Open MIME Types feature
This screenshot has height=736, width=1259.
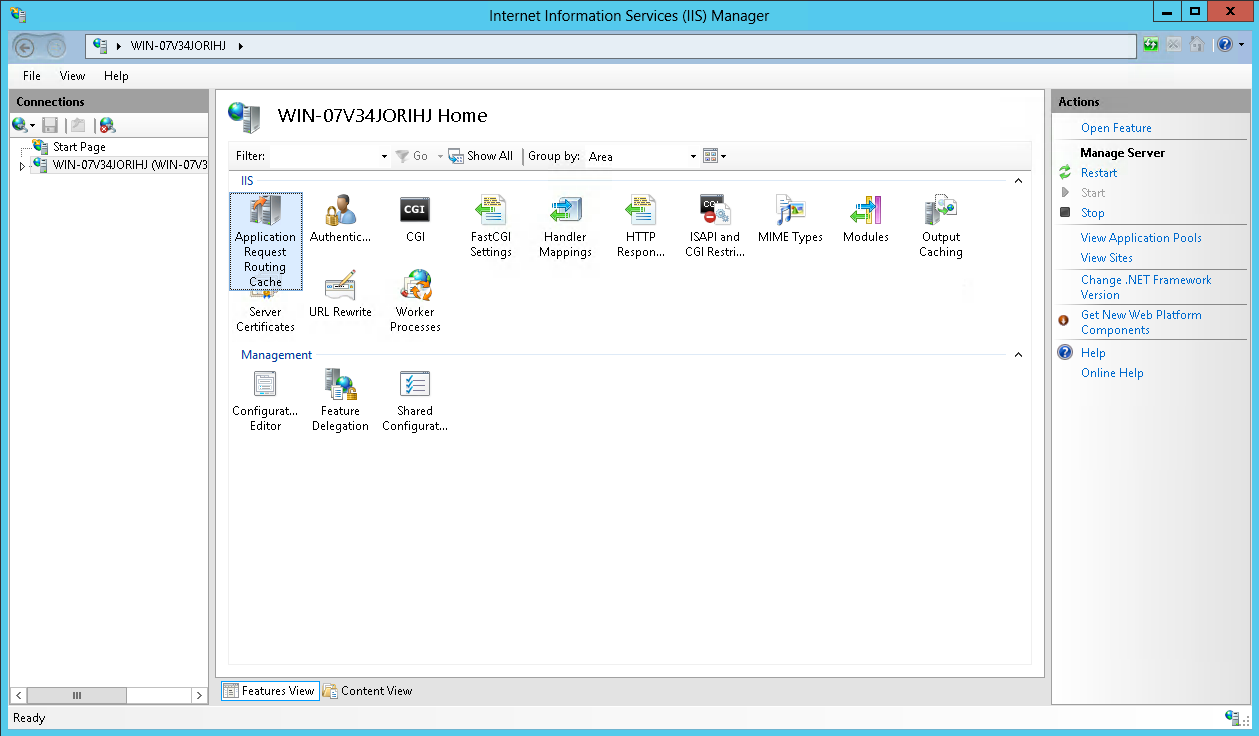coord(790,220)
